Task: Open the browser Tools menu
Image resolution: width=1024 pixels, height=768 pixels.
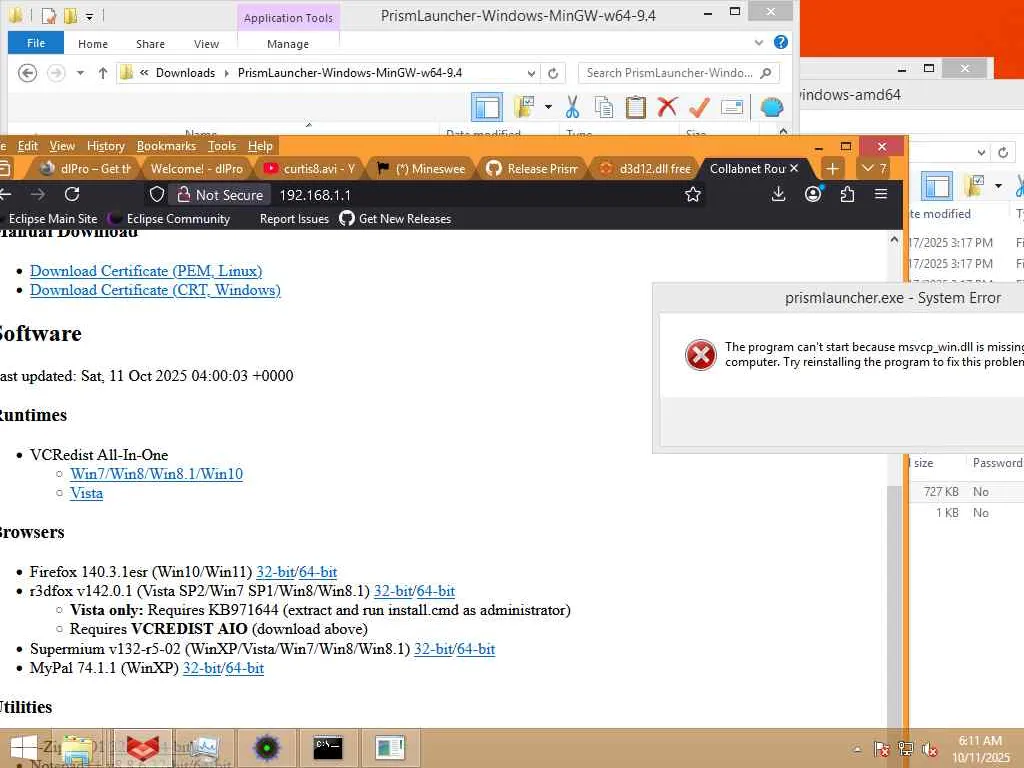Action: click(x=221, y=146)
